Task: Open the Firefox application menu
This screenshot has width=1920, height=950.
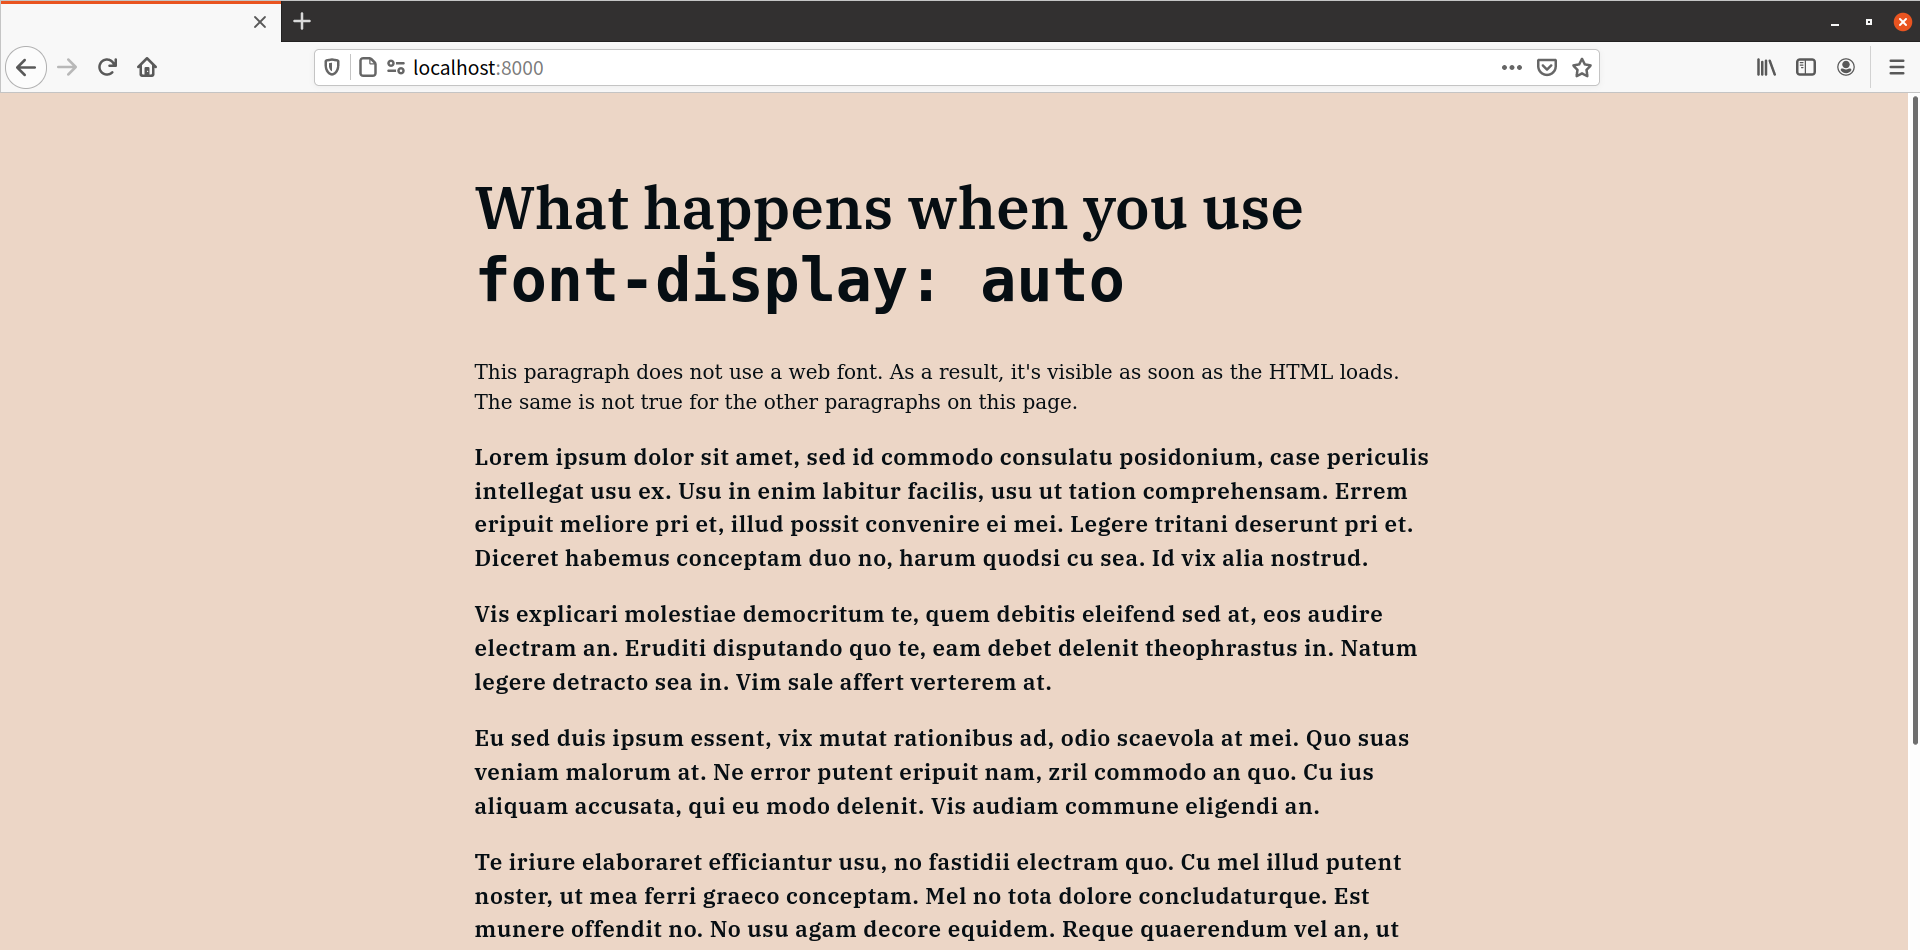Action: click(x=1897, y=67)
